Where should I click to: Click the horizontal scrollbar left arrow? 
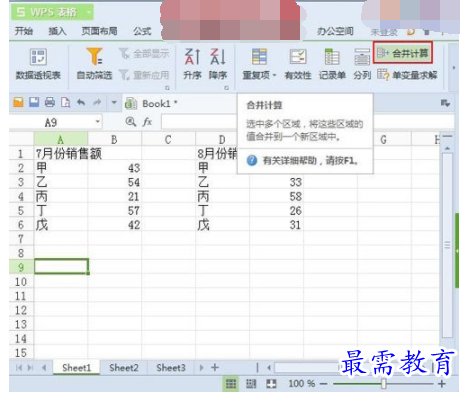(269, 368)
